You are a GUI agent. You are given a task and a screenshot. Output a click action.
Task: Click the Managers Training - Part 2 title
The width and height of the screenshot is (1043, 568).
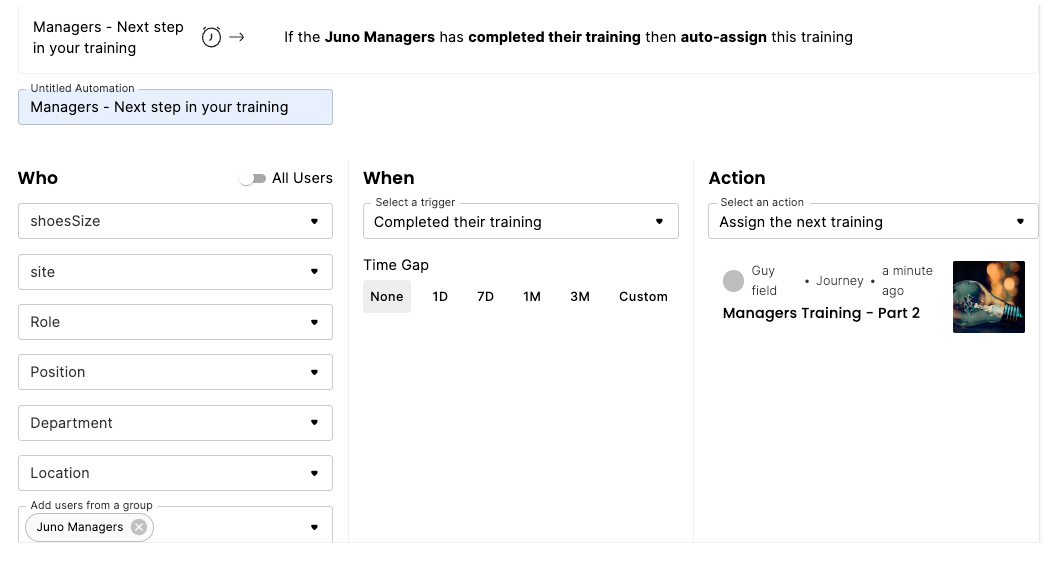coord(821,313)
